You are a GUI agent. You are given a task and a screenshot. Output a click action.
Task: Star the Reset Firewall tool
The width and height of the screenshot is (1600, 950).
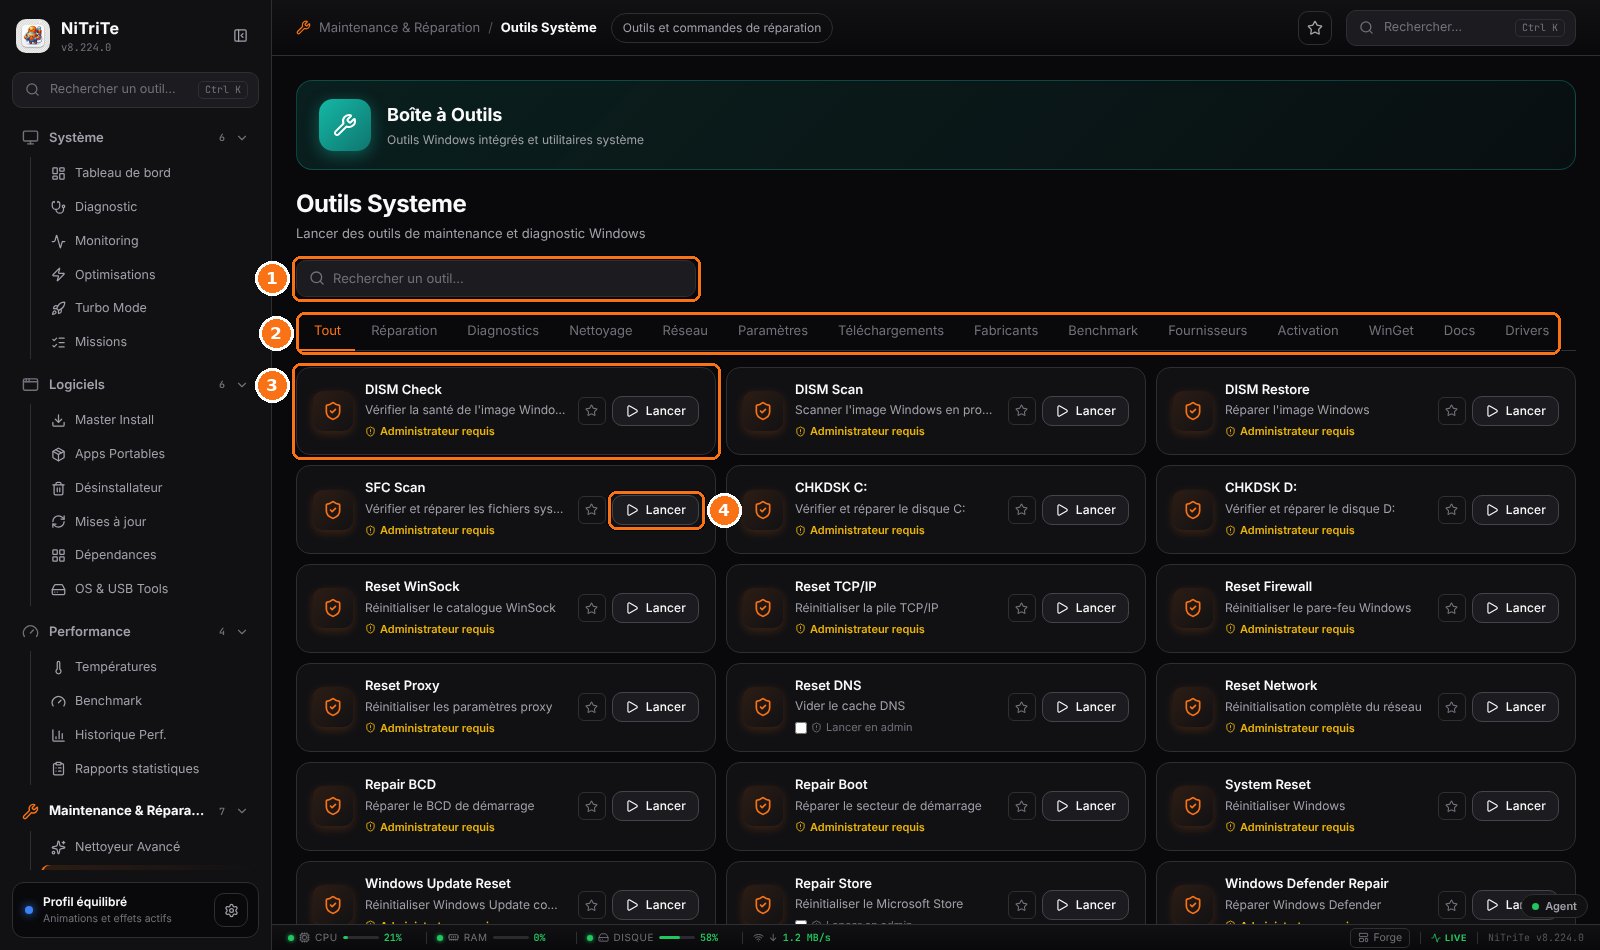tap(1451, 608)
